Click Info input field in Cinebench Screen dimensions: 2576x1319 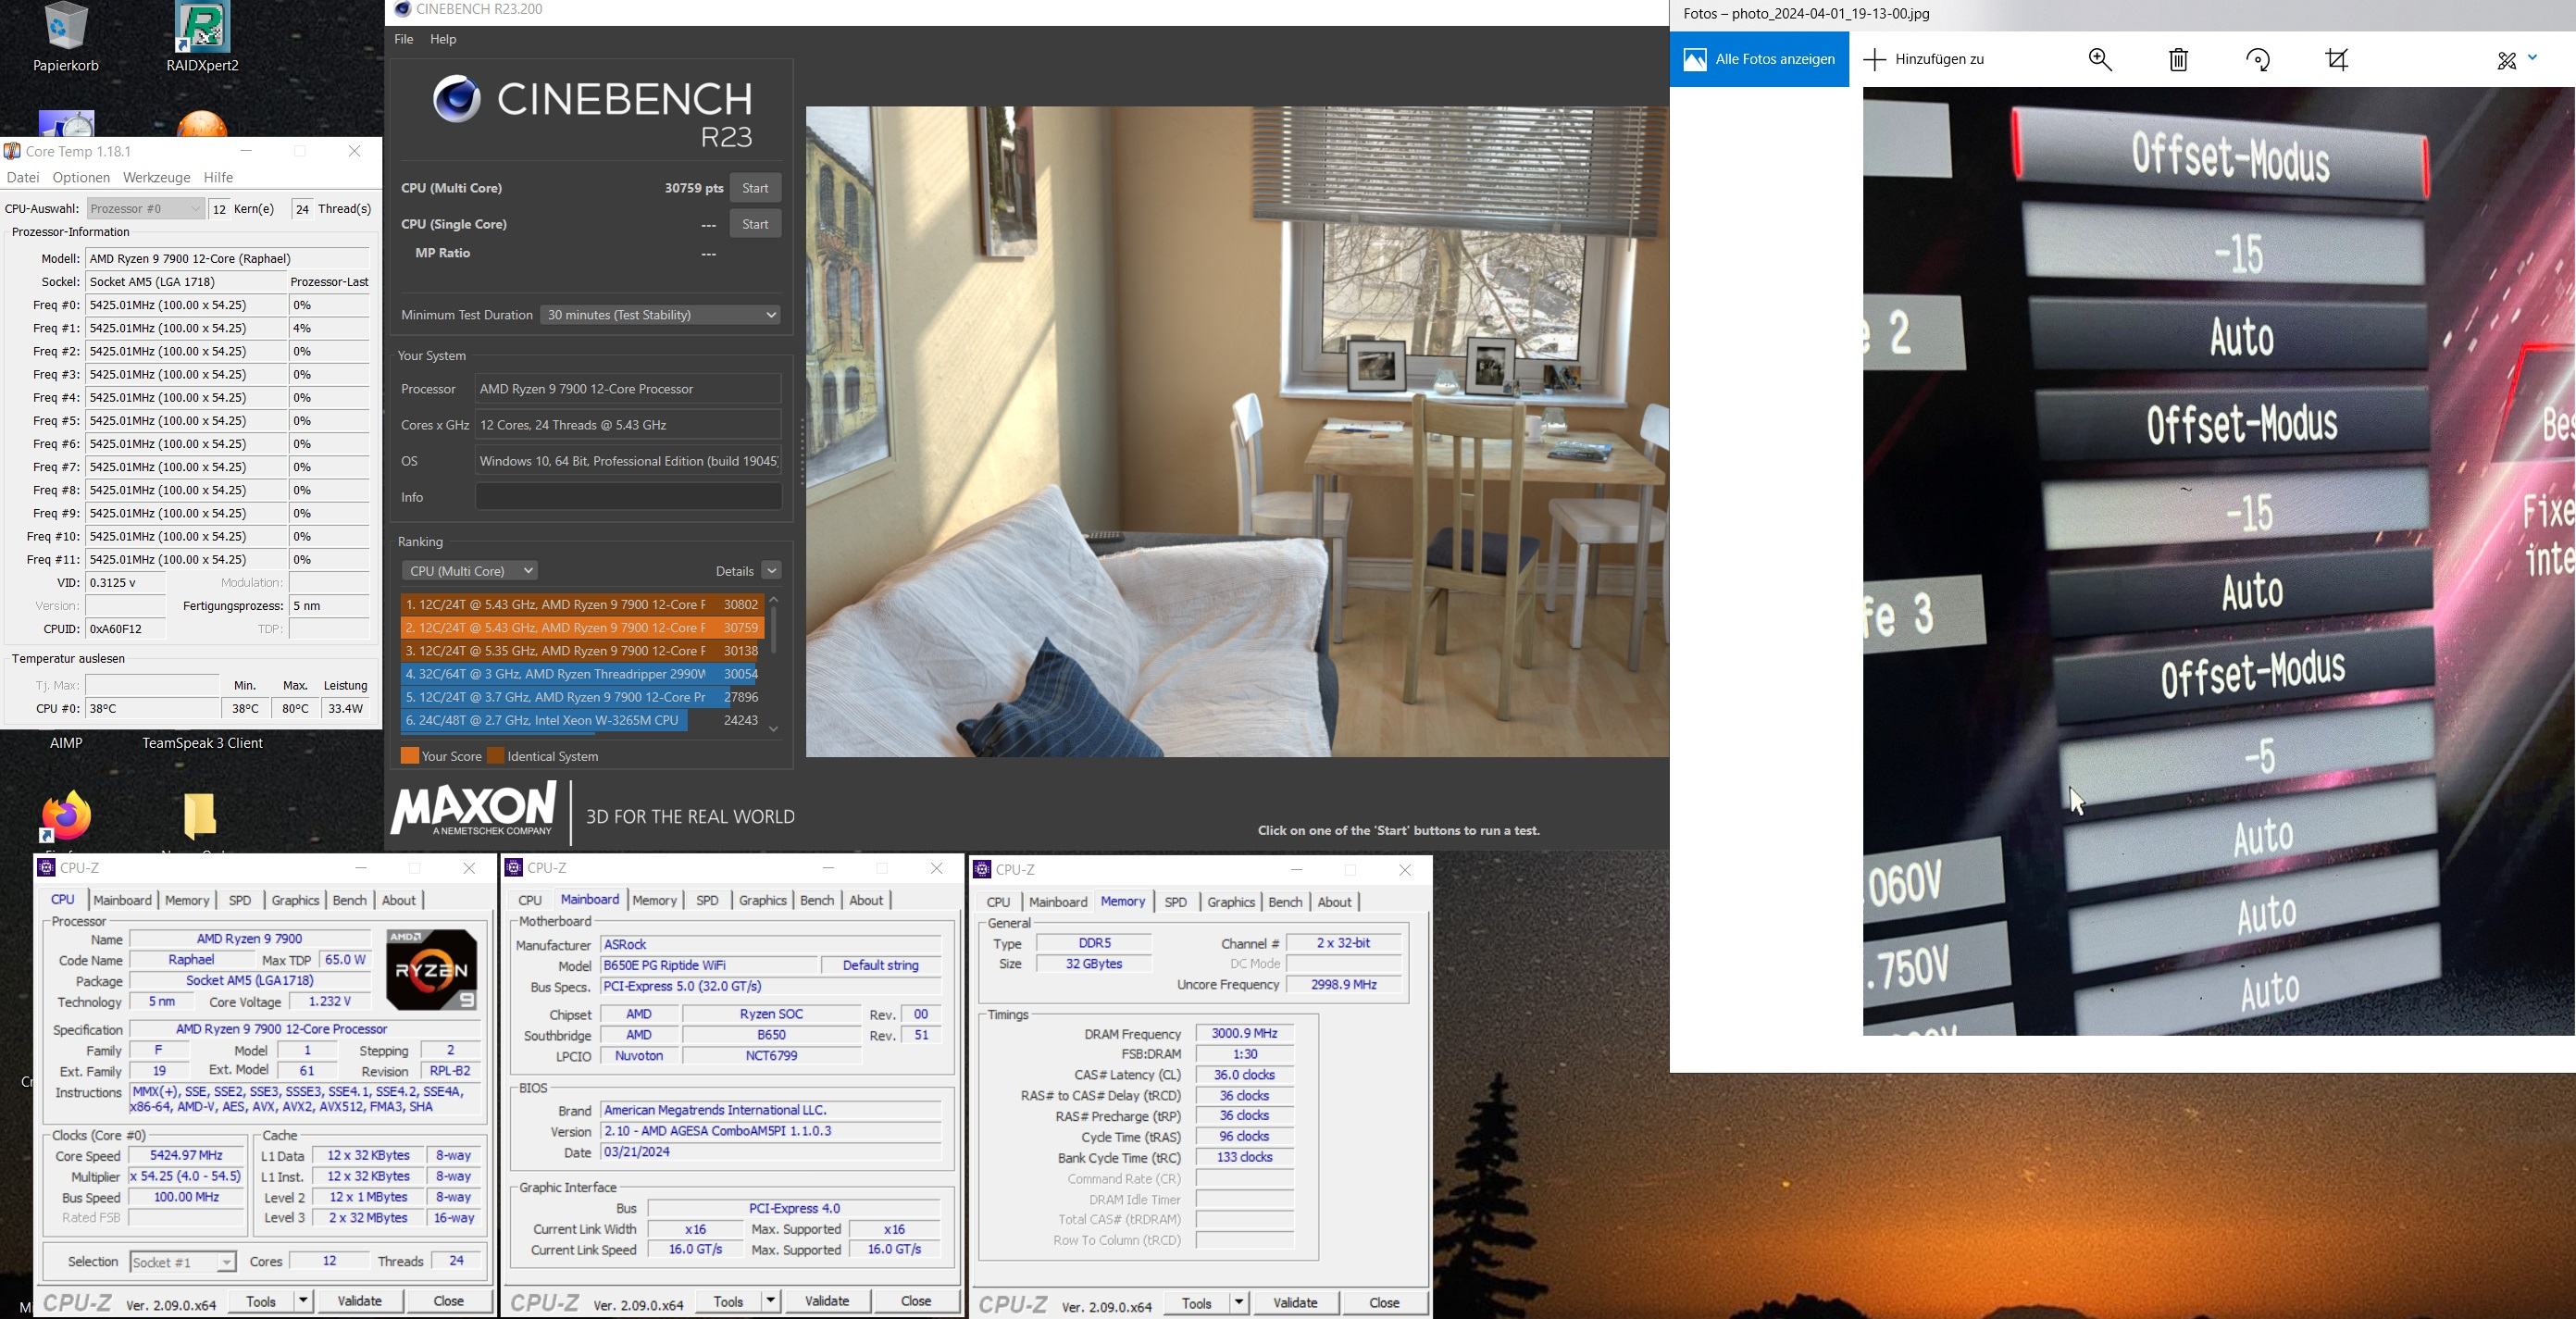[628, 497]
